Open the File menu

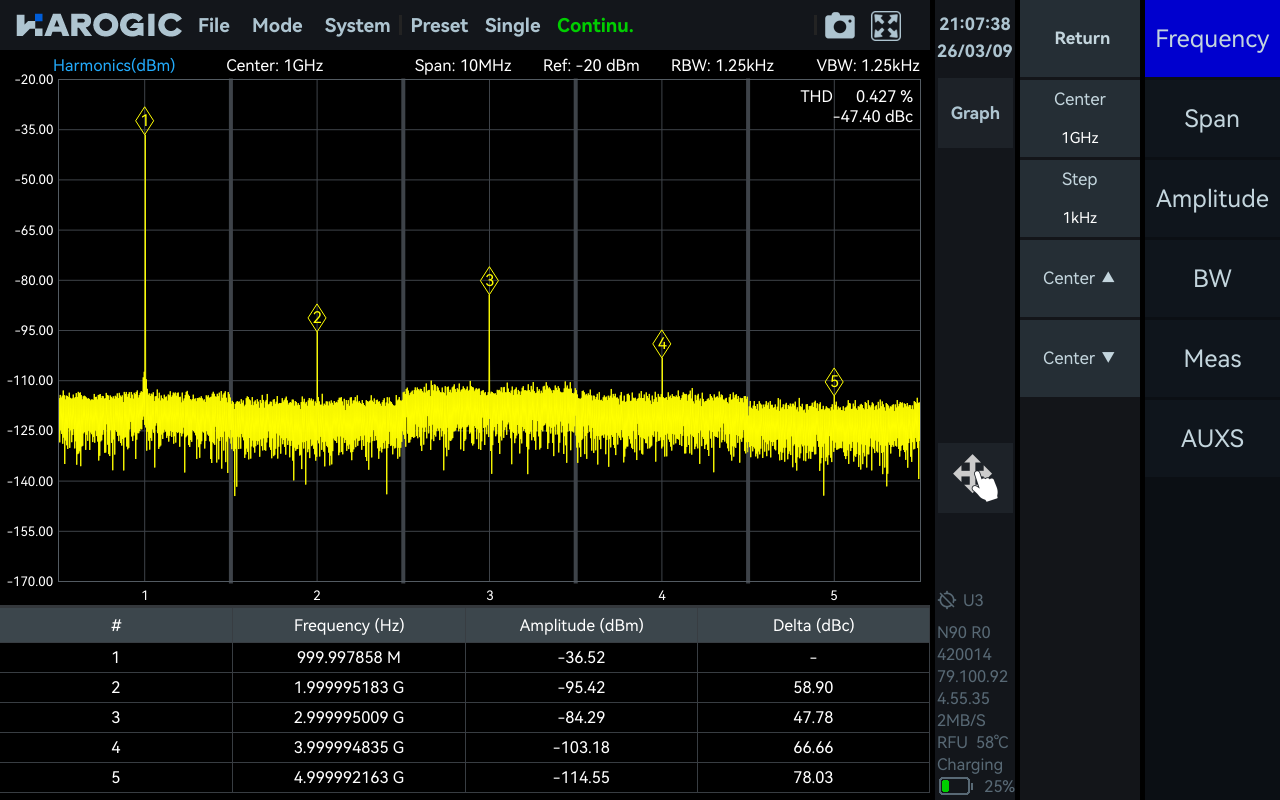(x=213, y=26)
